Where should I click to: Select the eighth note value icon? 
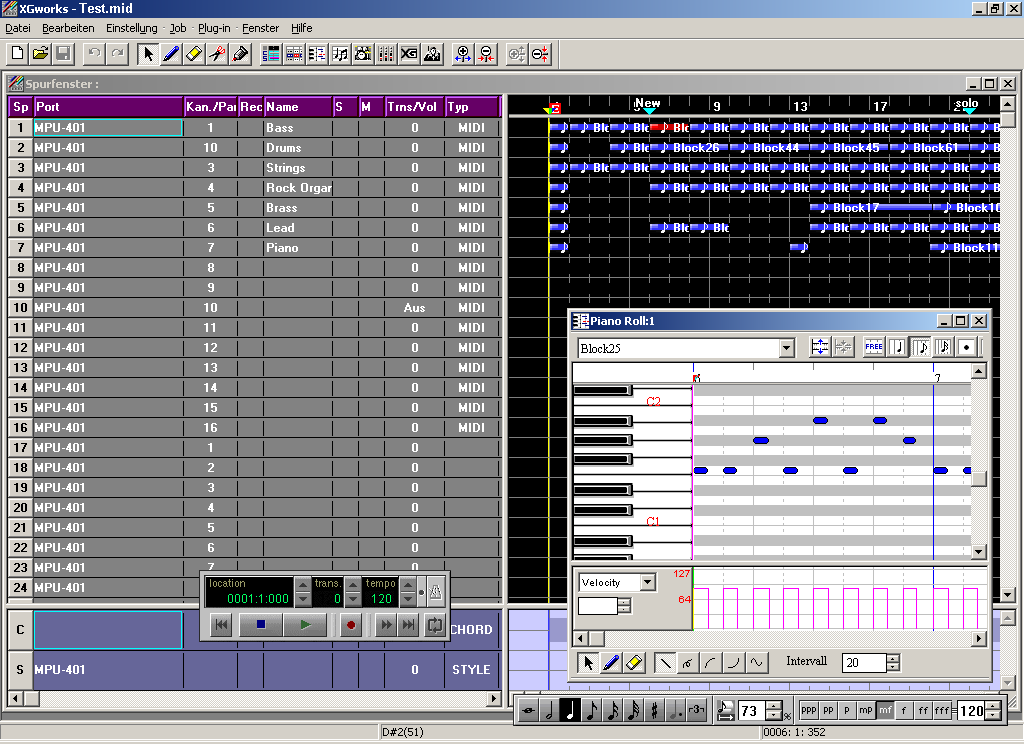(x=591, y=711)
